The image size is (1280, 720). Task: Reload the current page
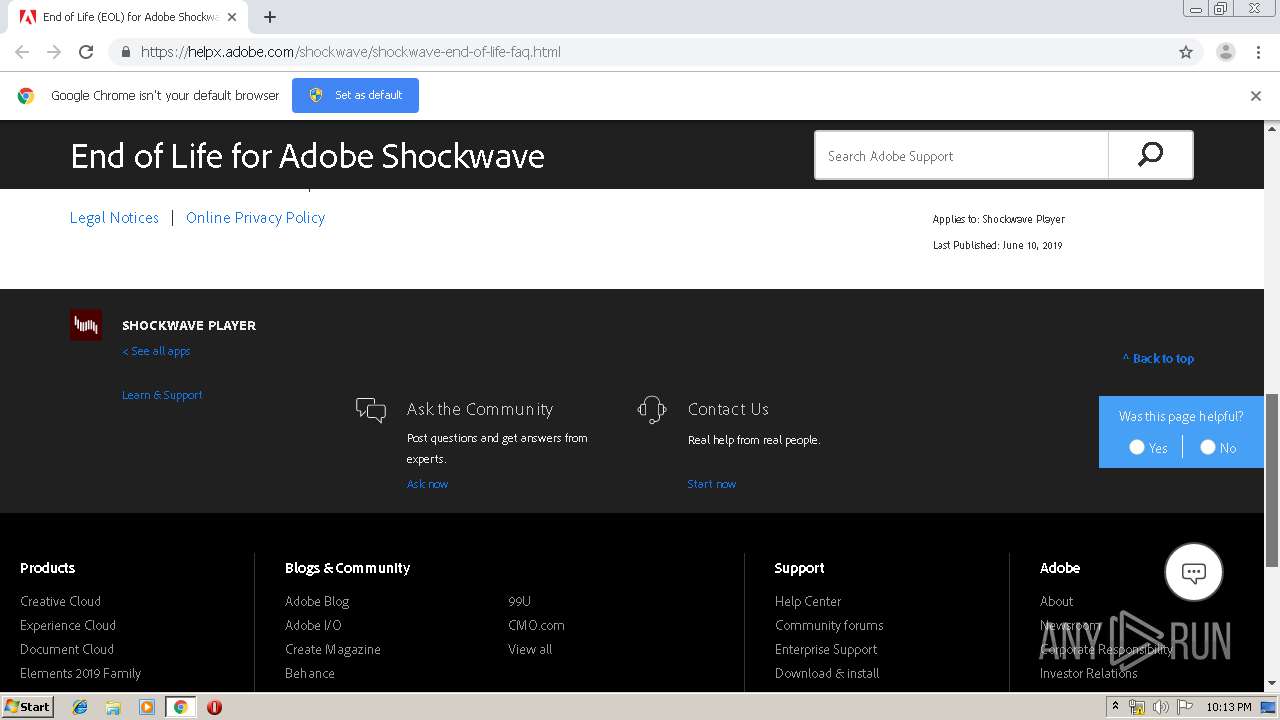click(x=86, y=52)
